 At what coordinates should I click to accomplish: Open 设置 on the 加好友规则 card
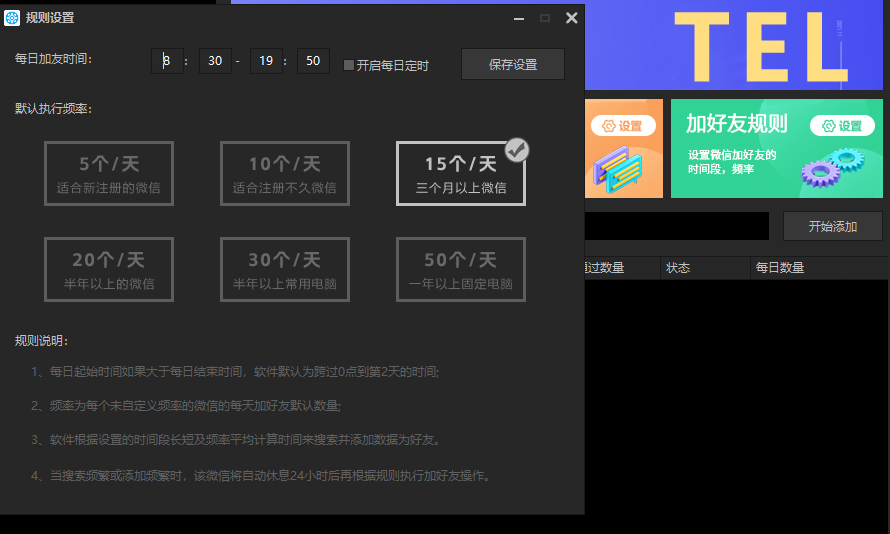841,126
